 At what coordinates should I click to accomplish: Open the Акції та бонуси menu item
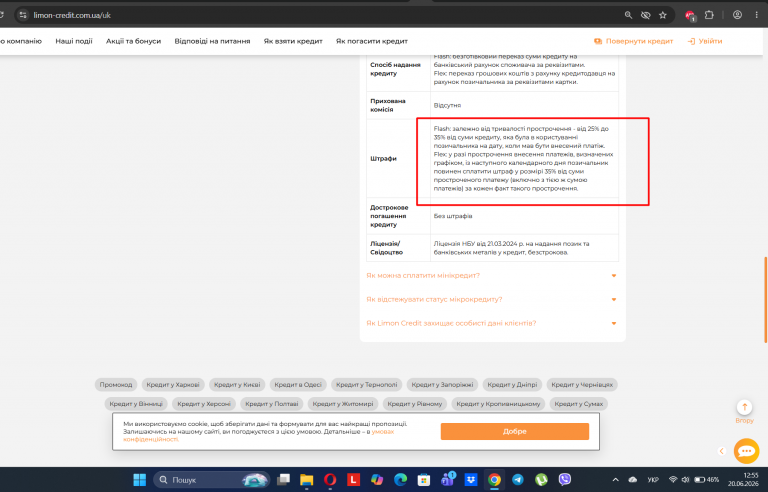point(133,41)
